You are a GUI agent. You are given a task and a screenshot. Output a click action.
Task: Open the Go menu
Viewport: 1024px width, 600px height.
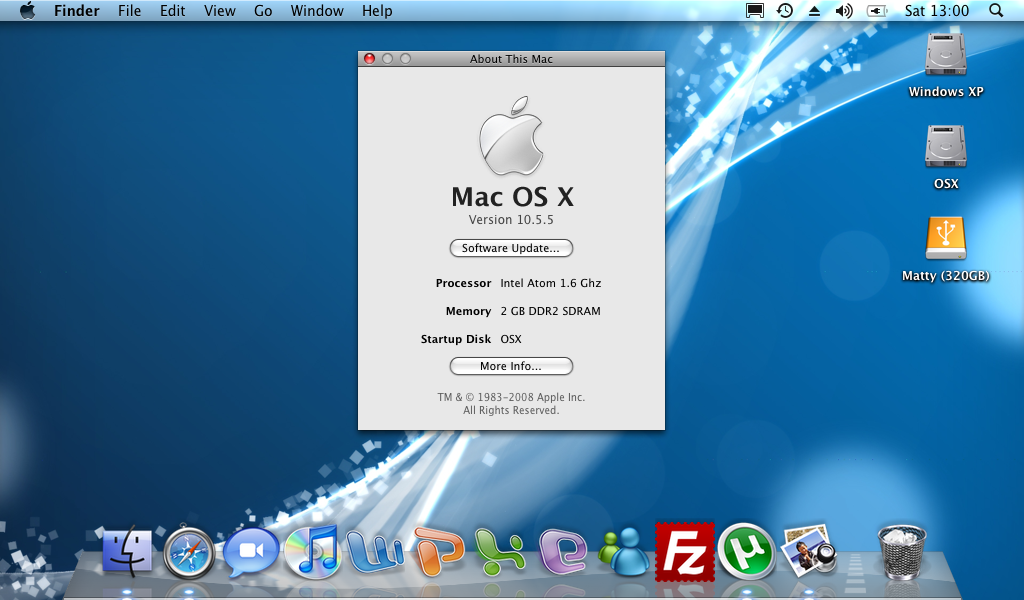click(263, 11)
